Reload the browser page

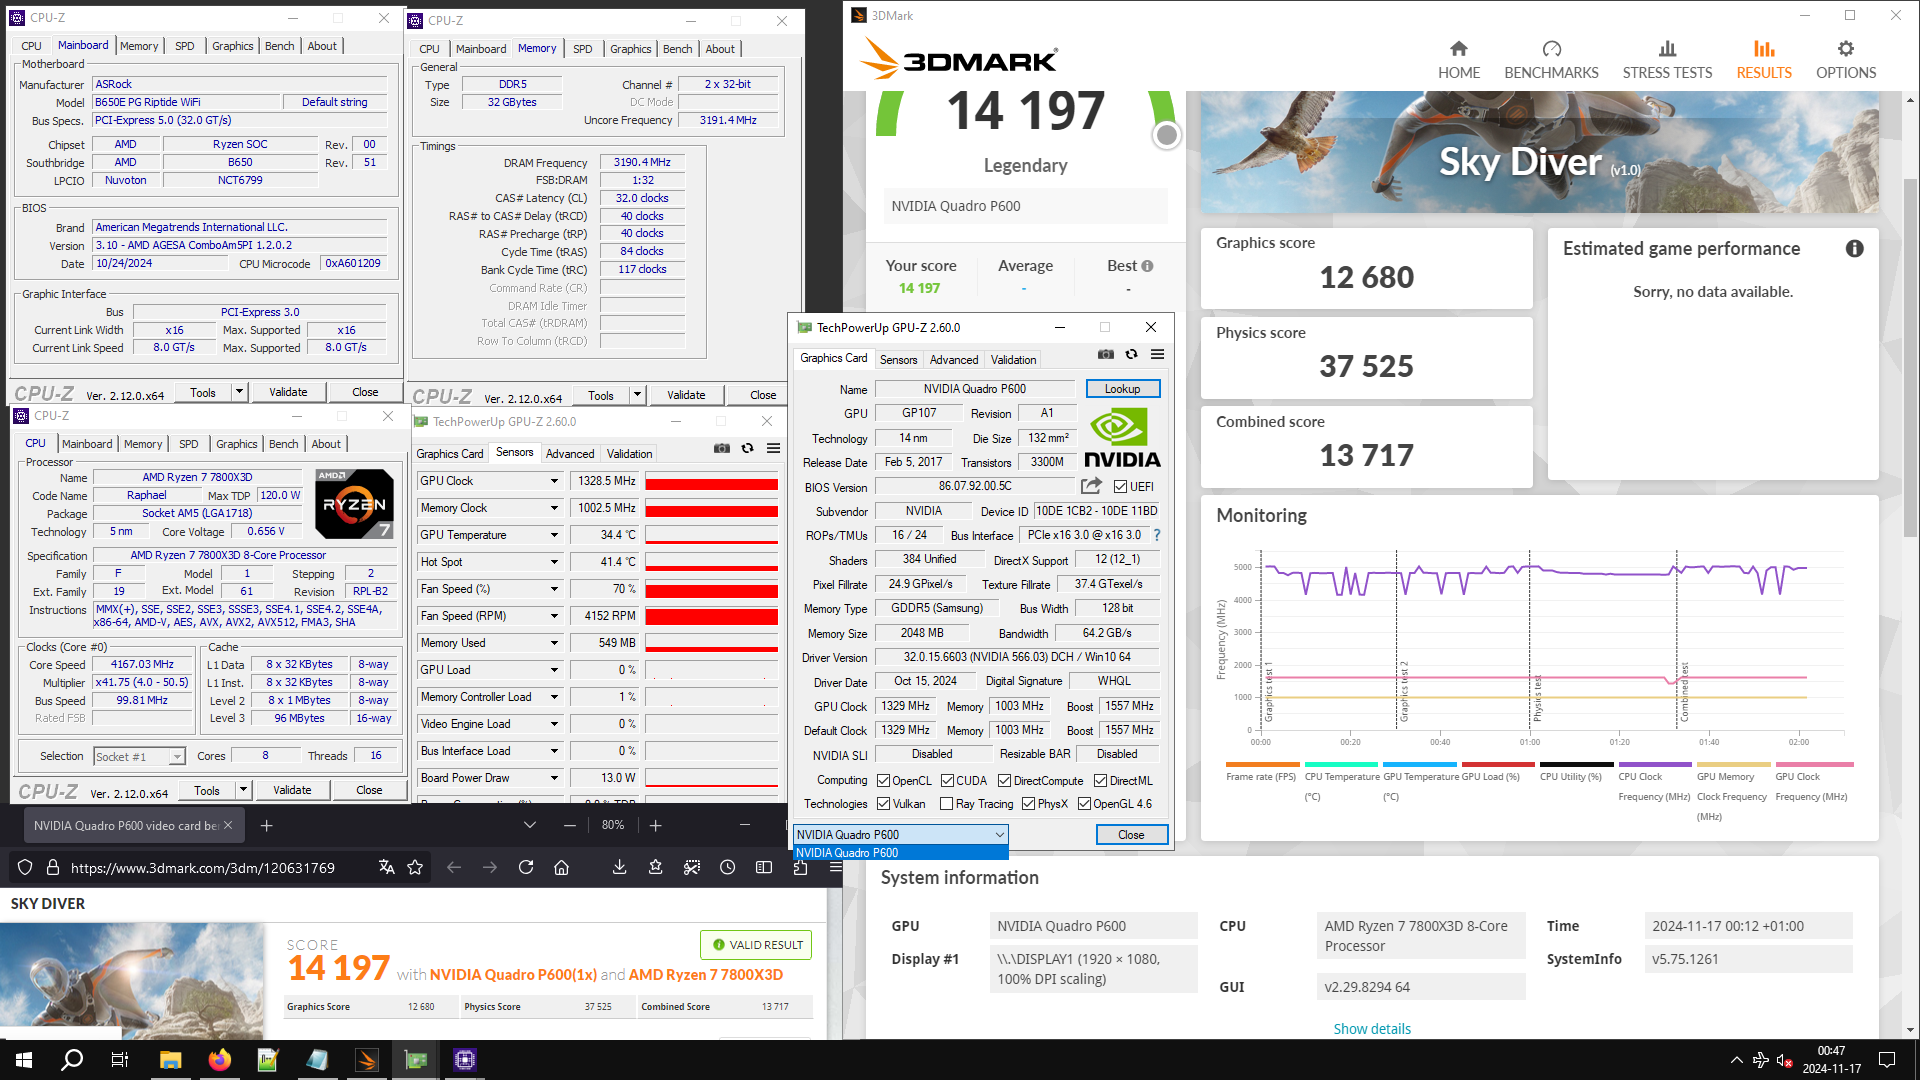(x=526, y=867)
